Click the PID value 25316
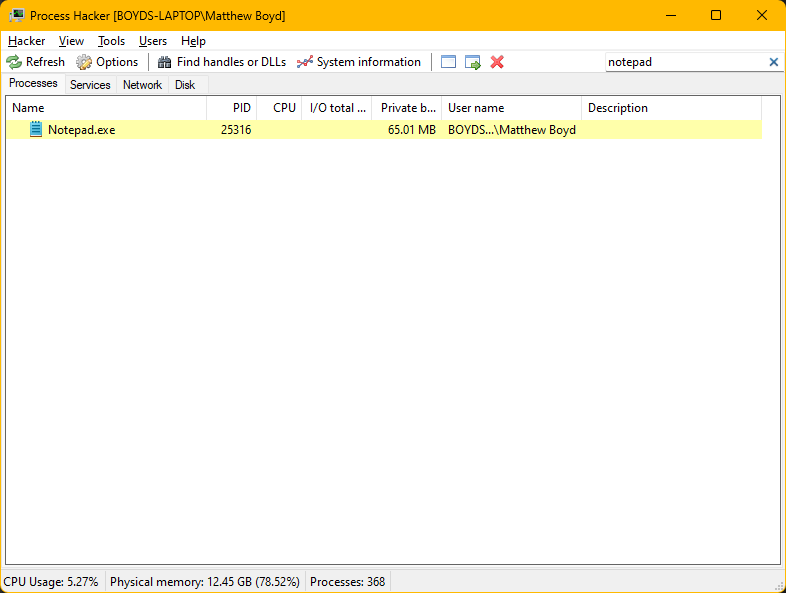 click(x=236, y=130)
